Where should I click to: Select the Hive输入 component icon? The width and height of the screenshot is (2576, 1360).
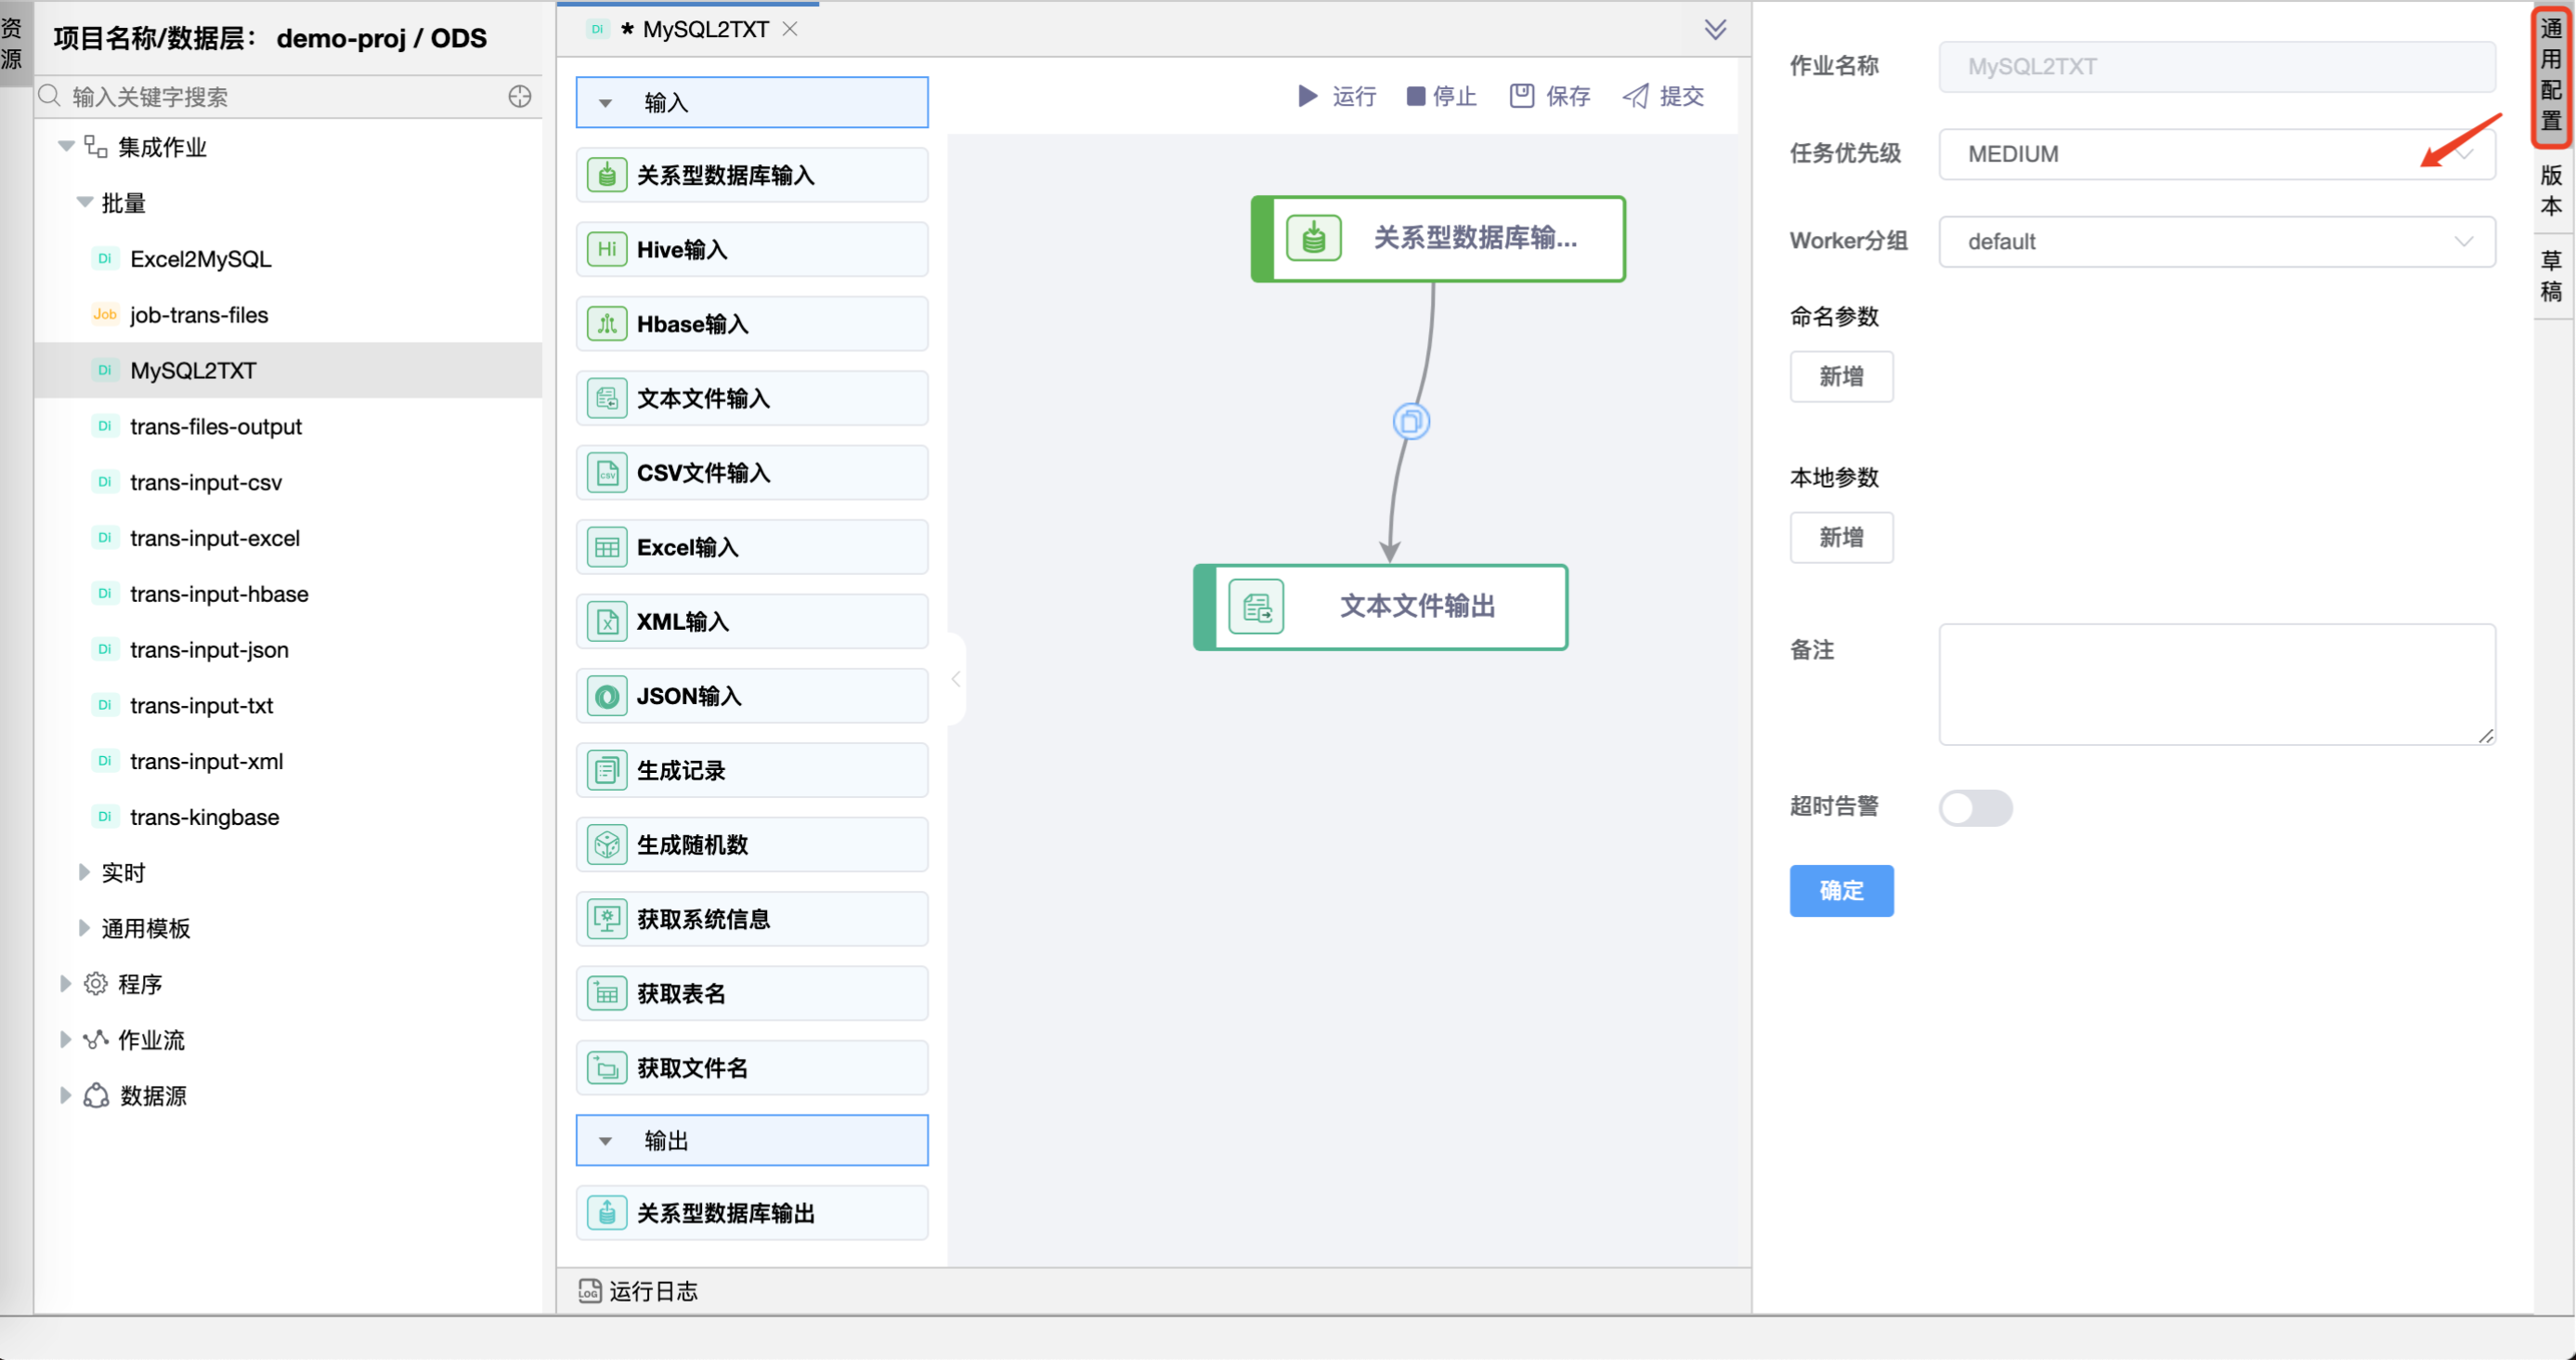(x=607, y=250)
